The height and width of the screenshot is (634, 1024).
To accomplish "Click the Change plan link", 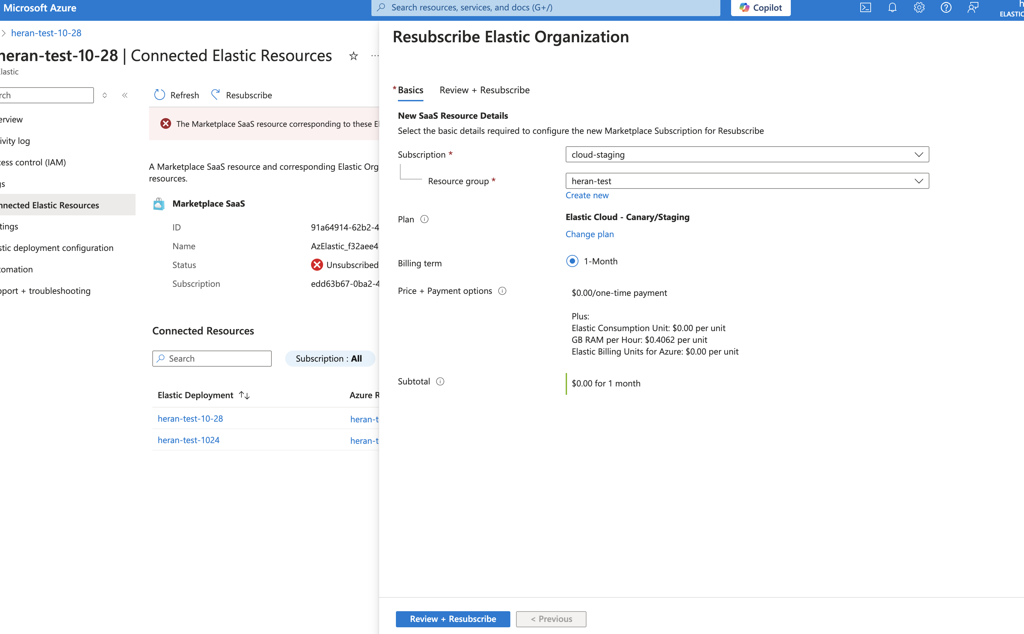I will tap(589, 234).
